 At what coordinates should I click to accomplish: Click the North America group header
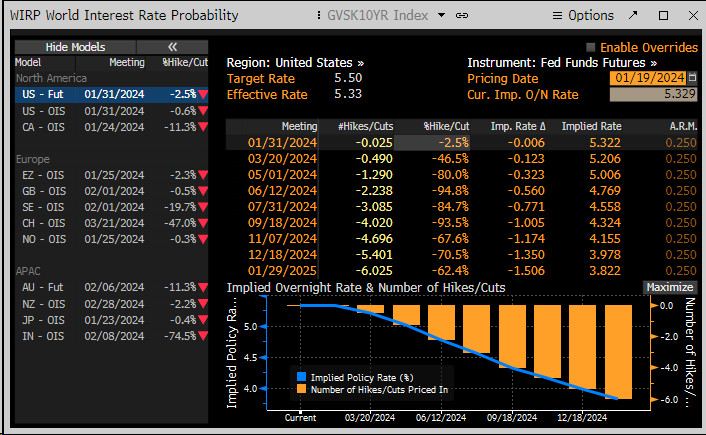point(51,78)
